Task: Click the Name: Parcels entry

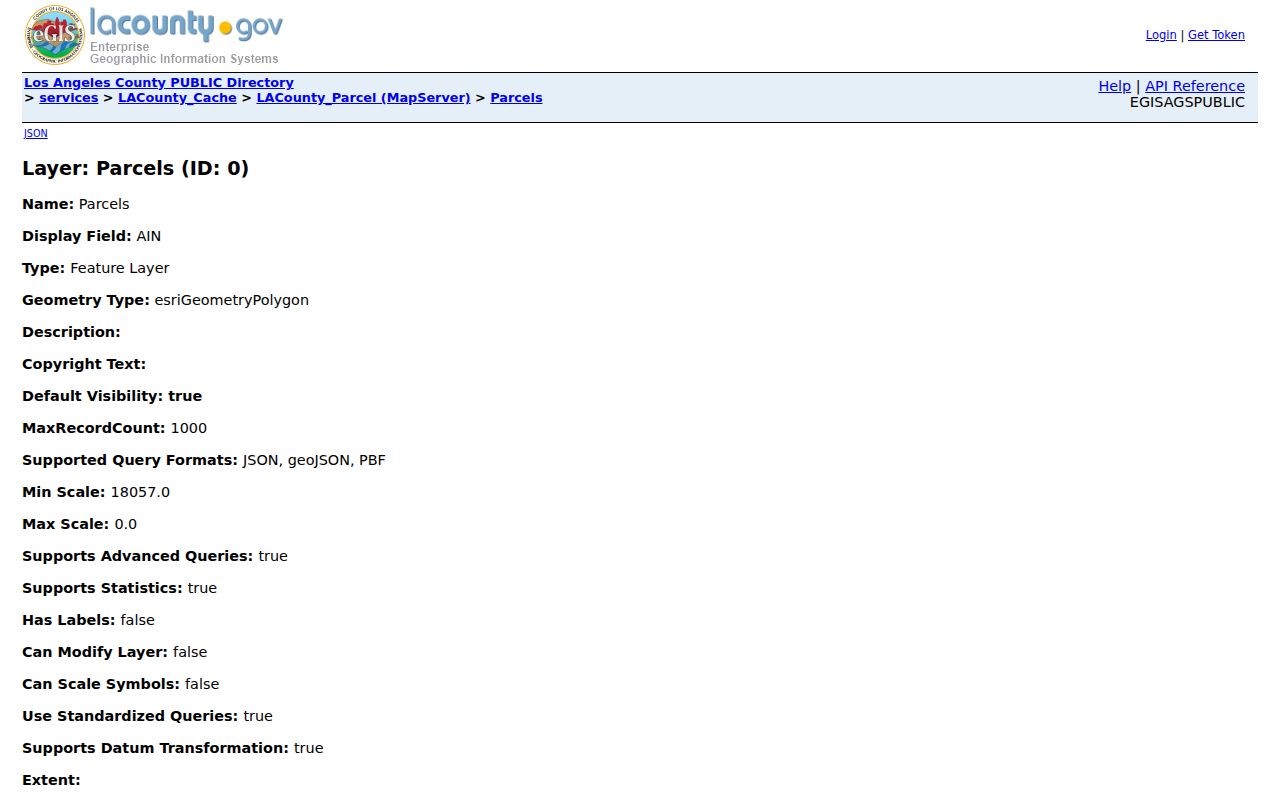Action: click(76, 204)
